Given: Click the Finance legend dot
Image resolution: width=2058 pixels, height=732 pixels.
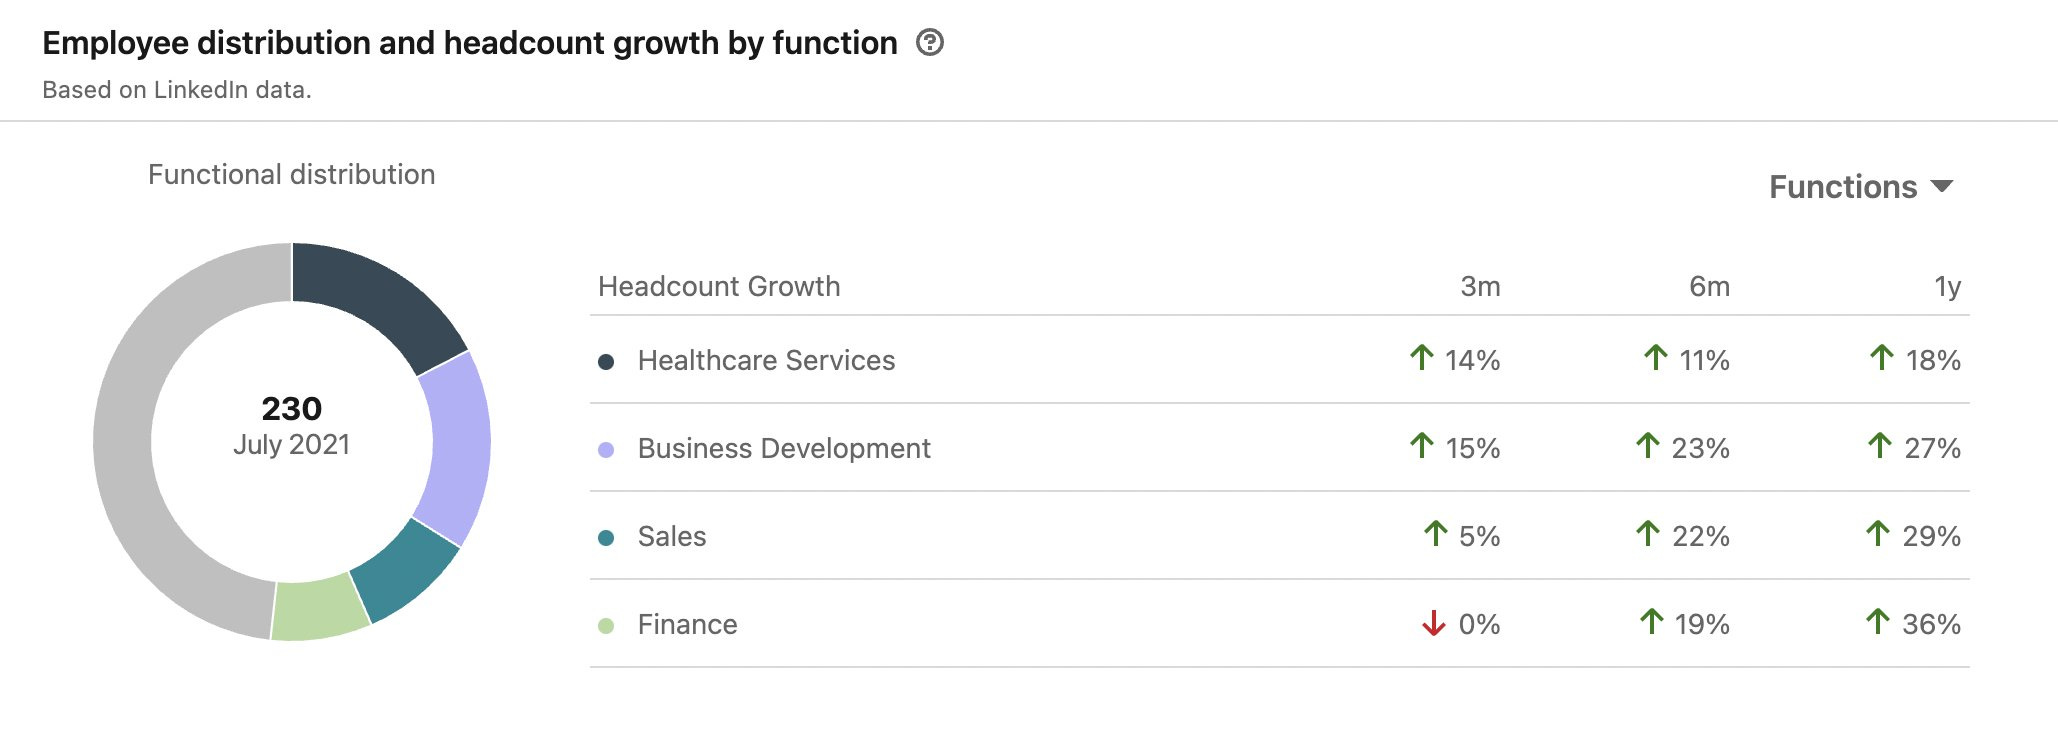Looking at the screenshot, I should point(606,626).
